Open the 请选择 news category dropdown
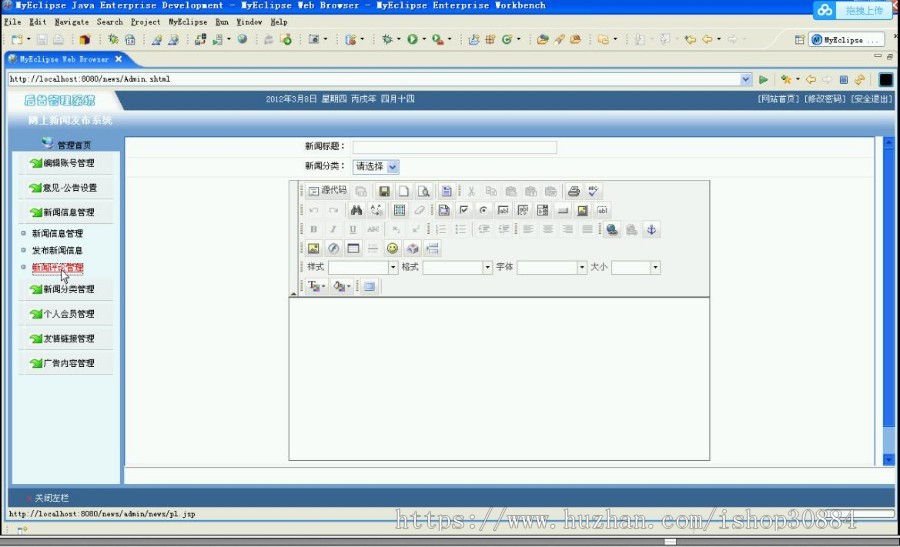The height and width of the screenshot is (547, 900). click(x=376, y=166)
